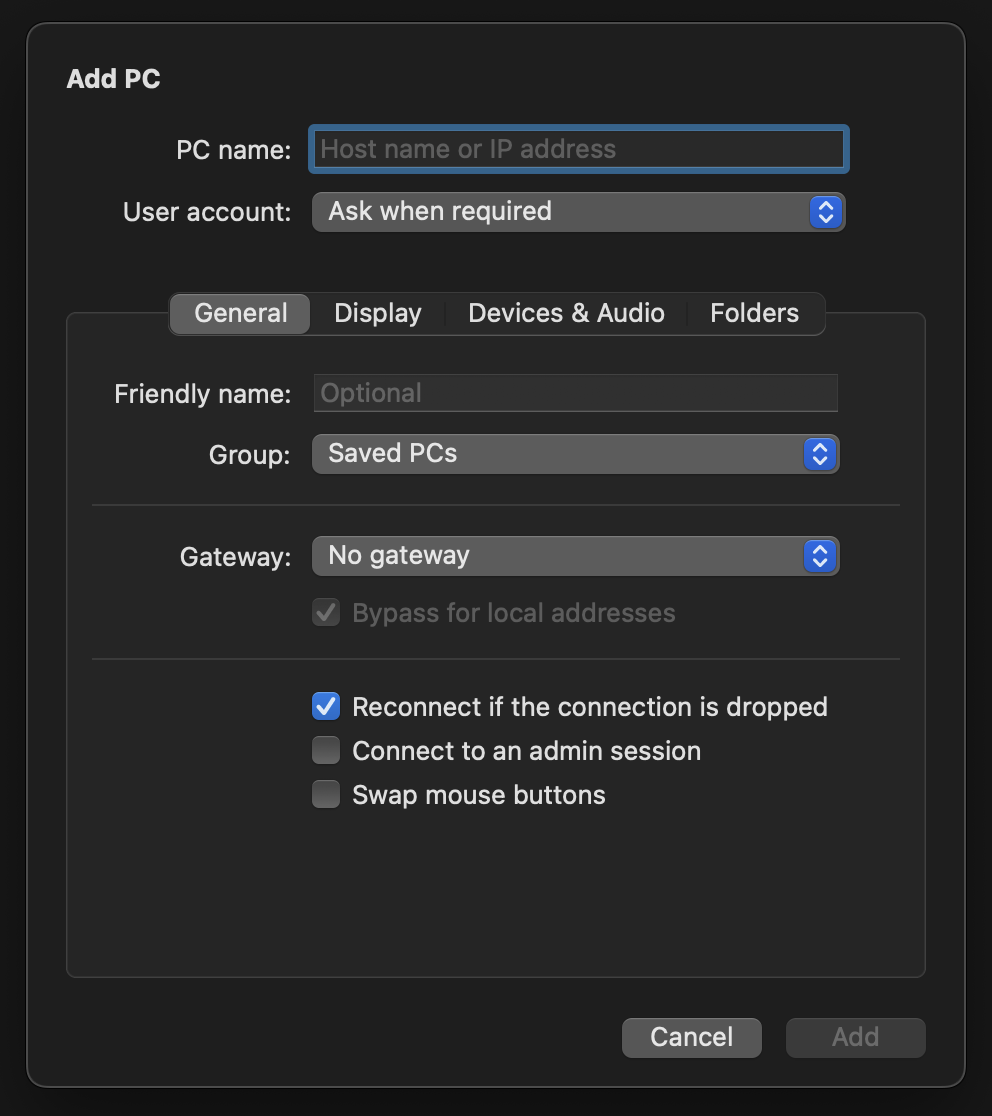Click the Cancel button
Screen dimensions: 992x1116
click(691, 1037)
